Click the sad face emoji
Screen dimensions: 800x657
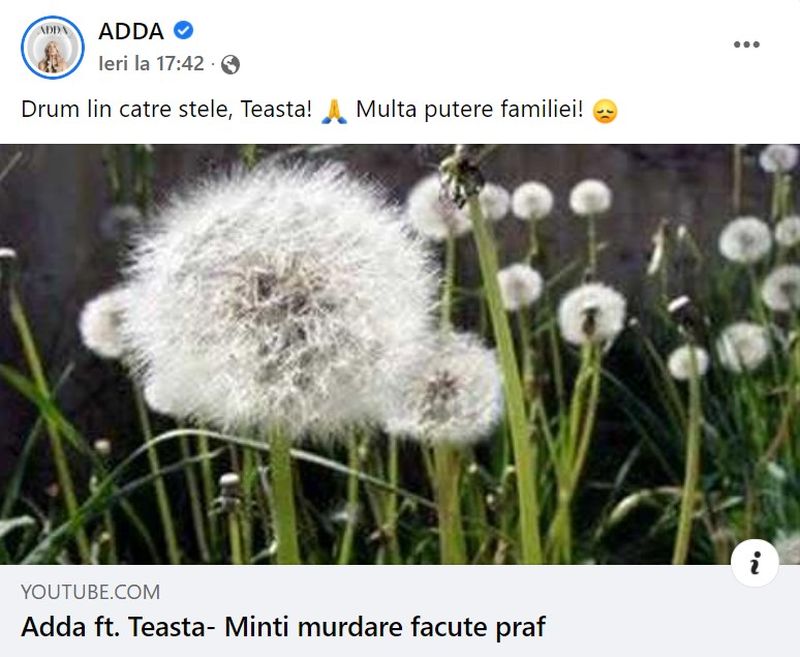click(605, 111)
